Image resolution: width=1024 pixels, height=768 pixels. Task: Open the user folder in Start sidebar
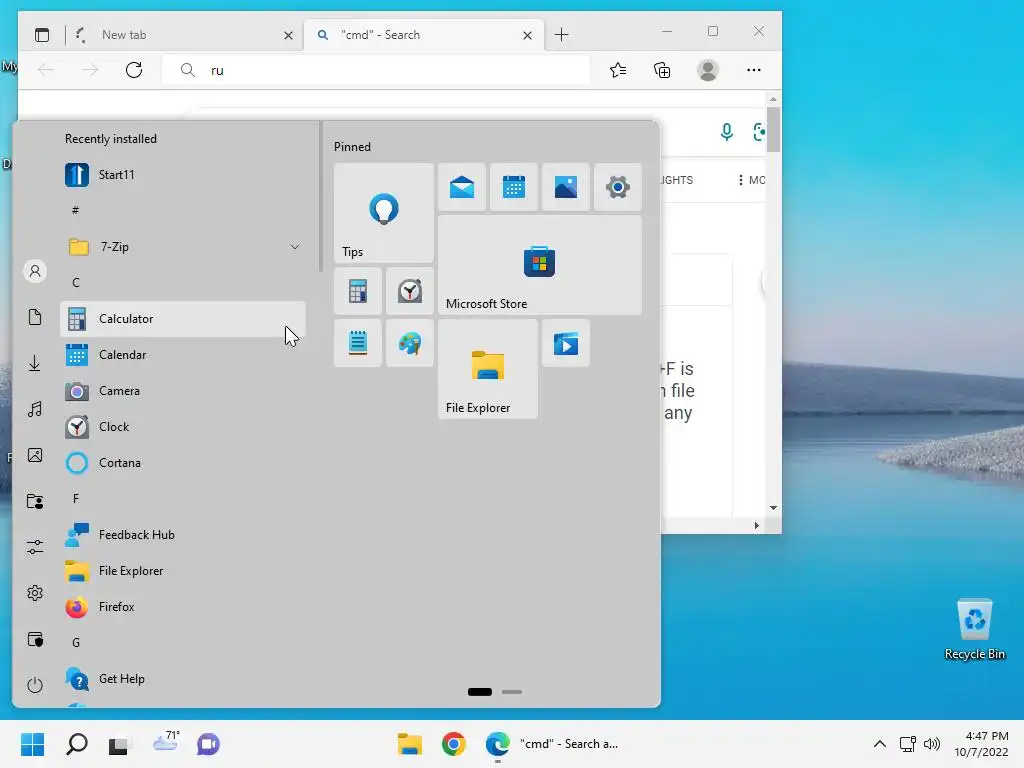[x=35, y=502]
